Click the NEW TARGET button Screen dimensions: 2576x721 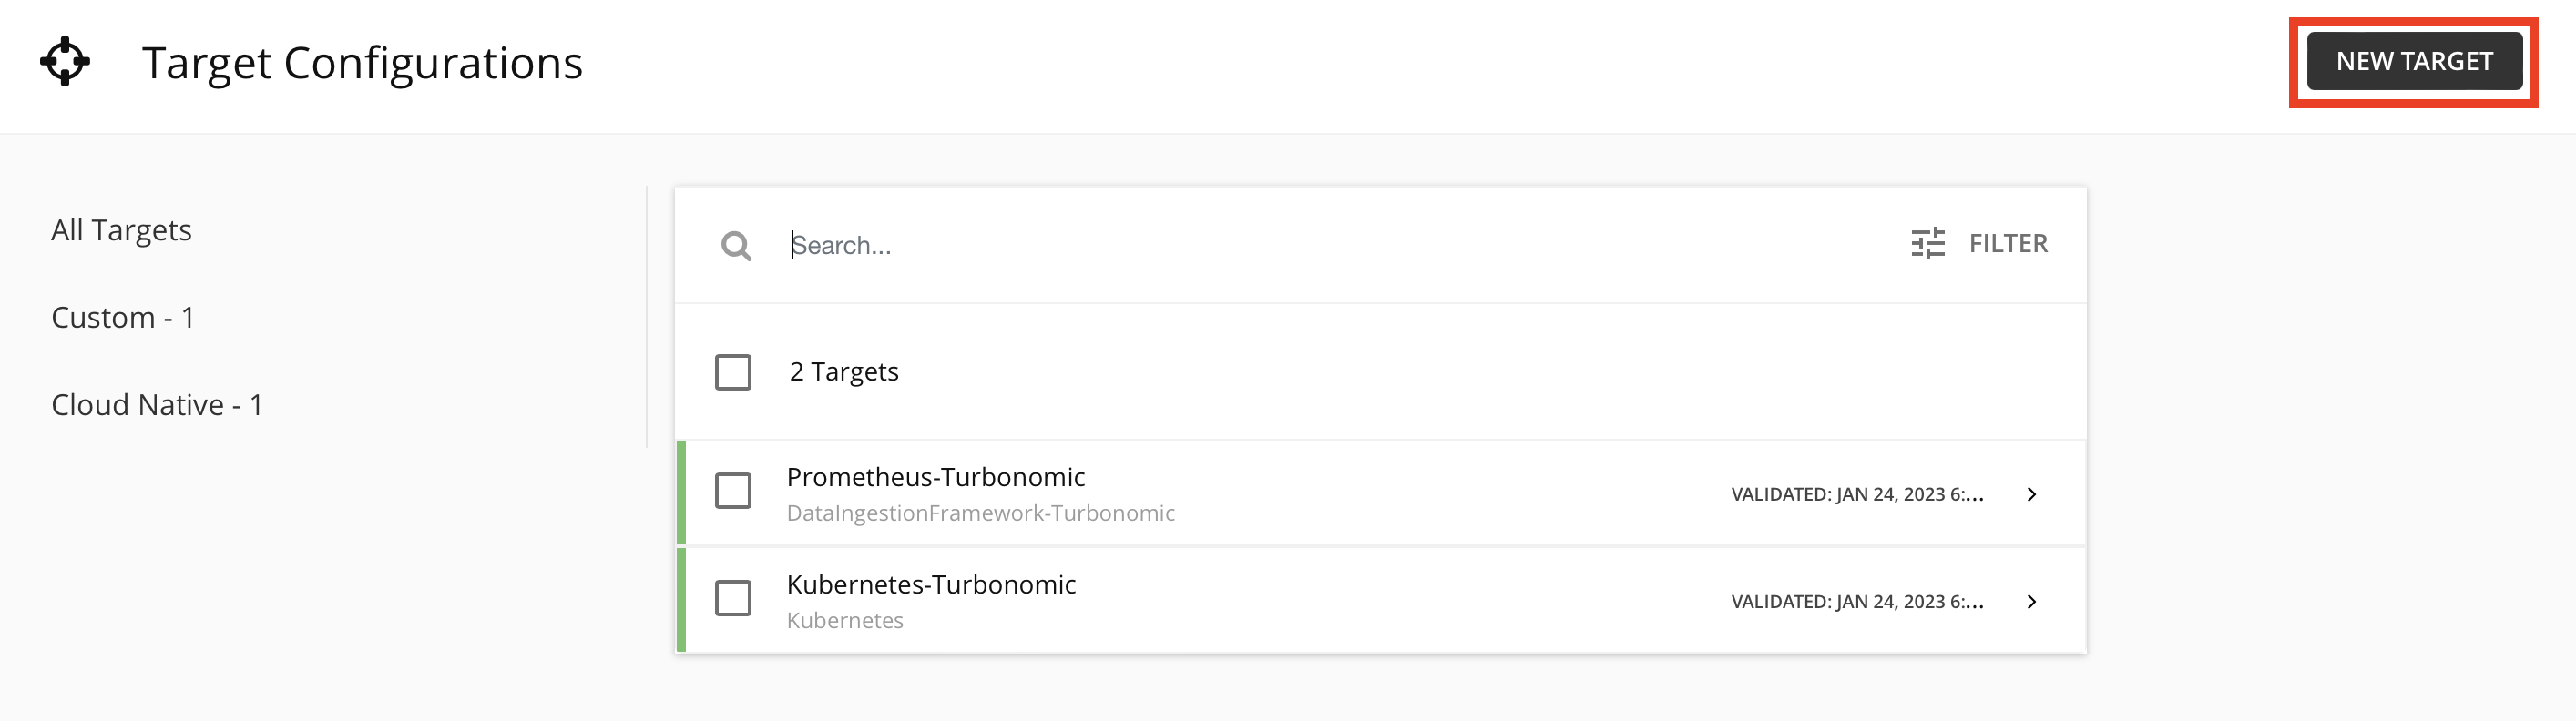[x=2414, y=61]
